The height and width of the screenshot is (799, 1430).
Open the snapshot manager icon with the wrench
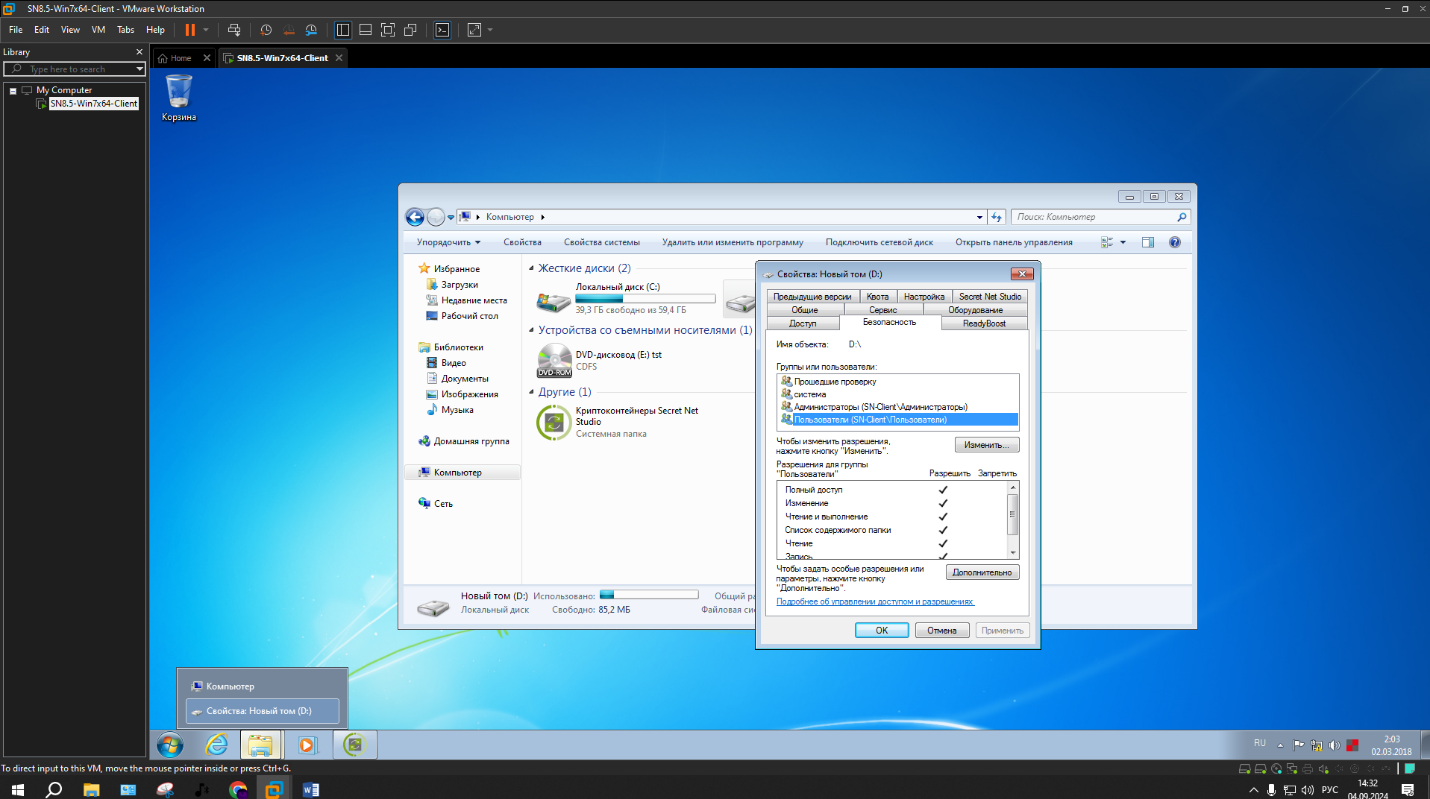(x=311, y=30)
